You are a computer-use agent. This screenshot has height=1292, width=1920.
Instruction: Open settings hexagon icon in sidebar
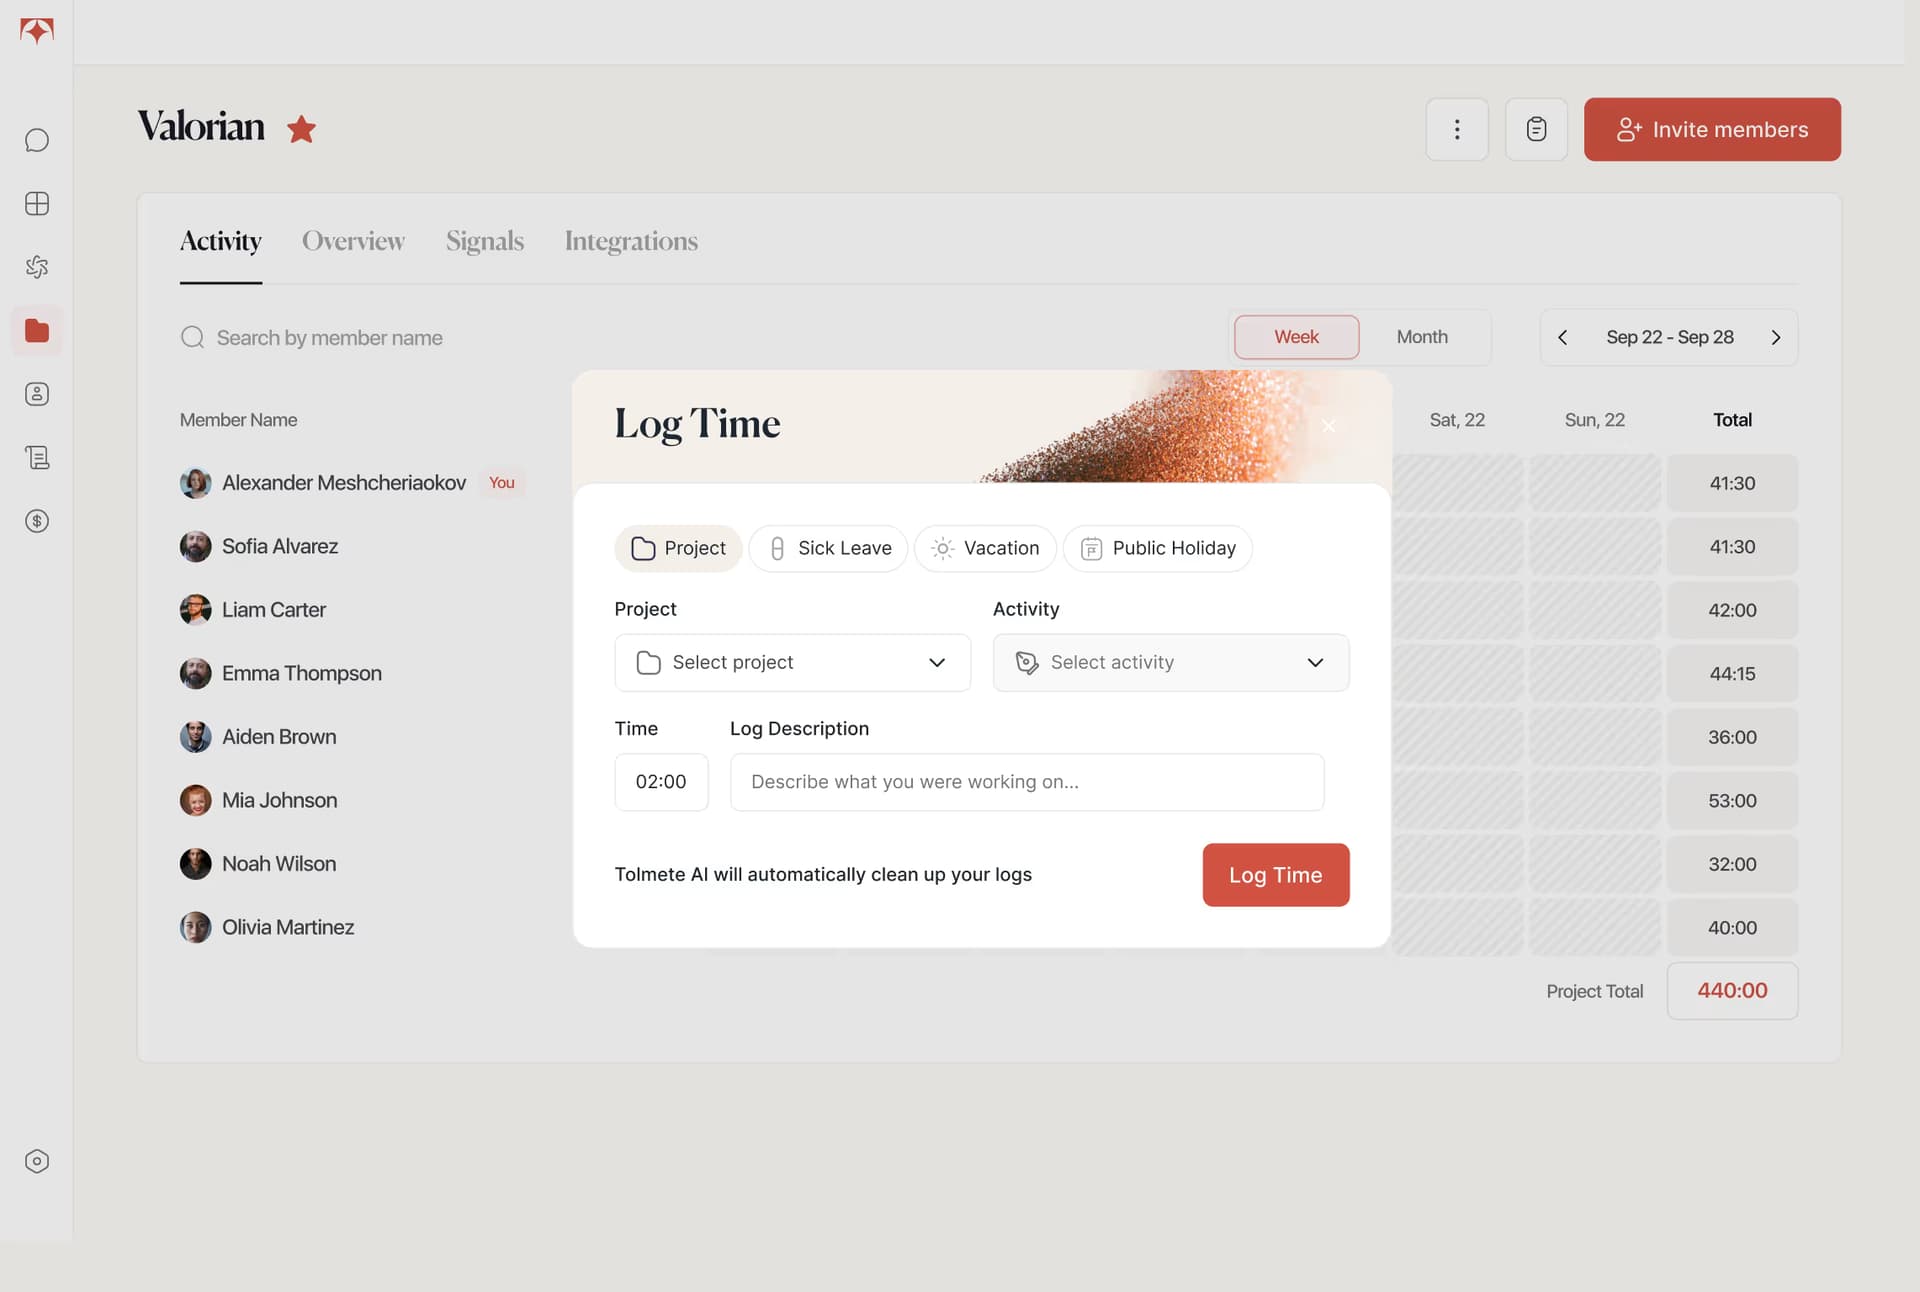tap(37, 1161)
